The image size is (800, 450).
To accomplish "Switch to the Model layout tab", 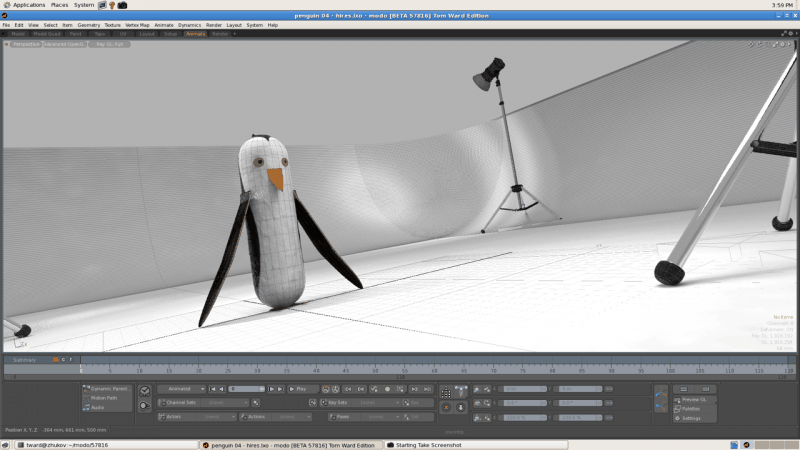I will 18,34.
